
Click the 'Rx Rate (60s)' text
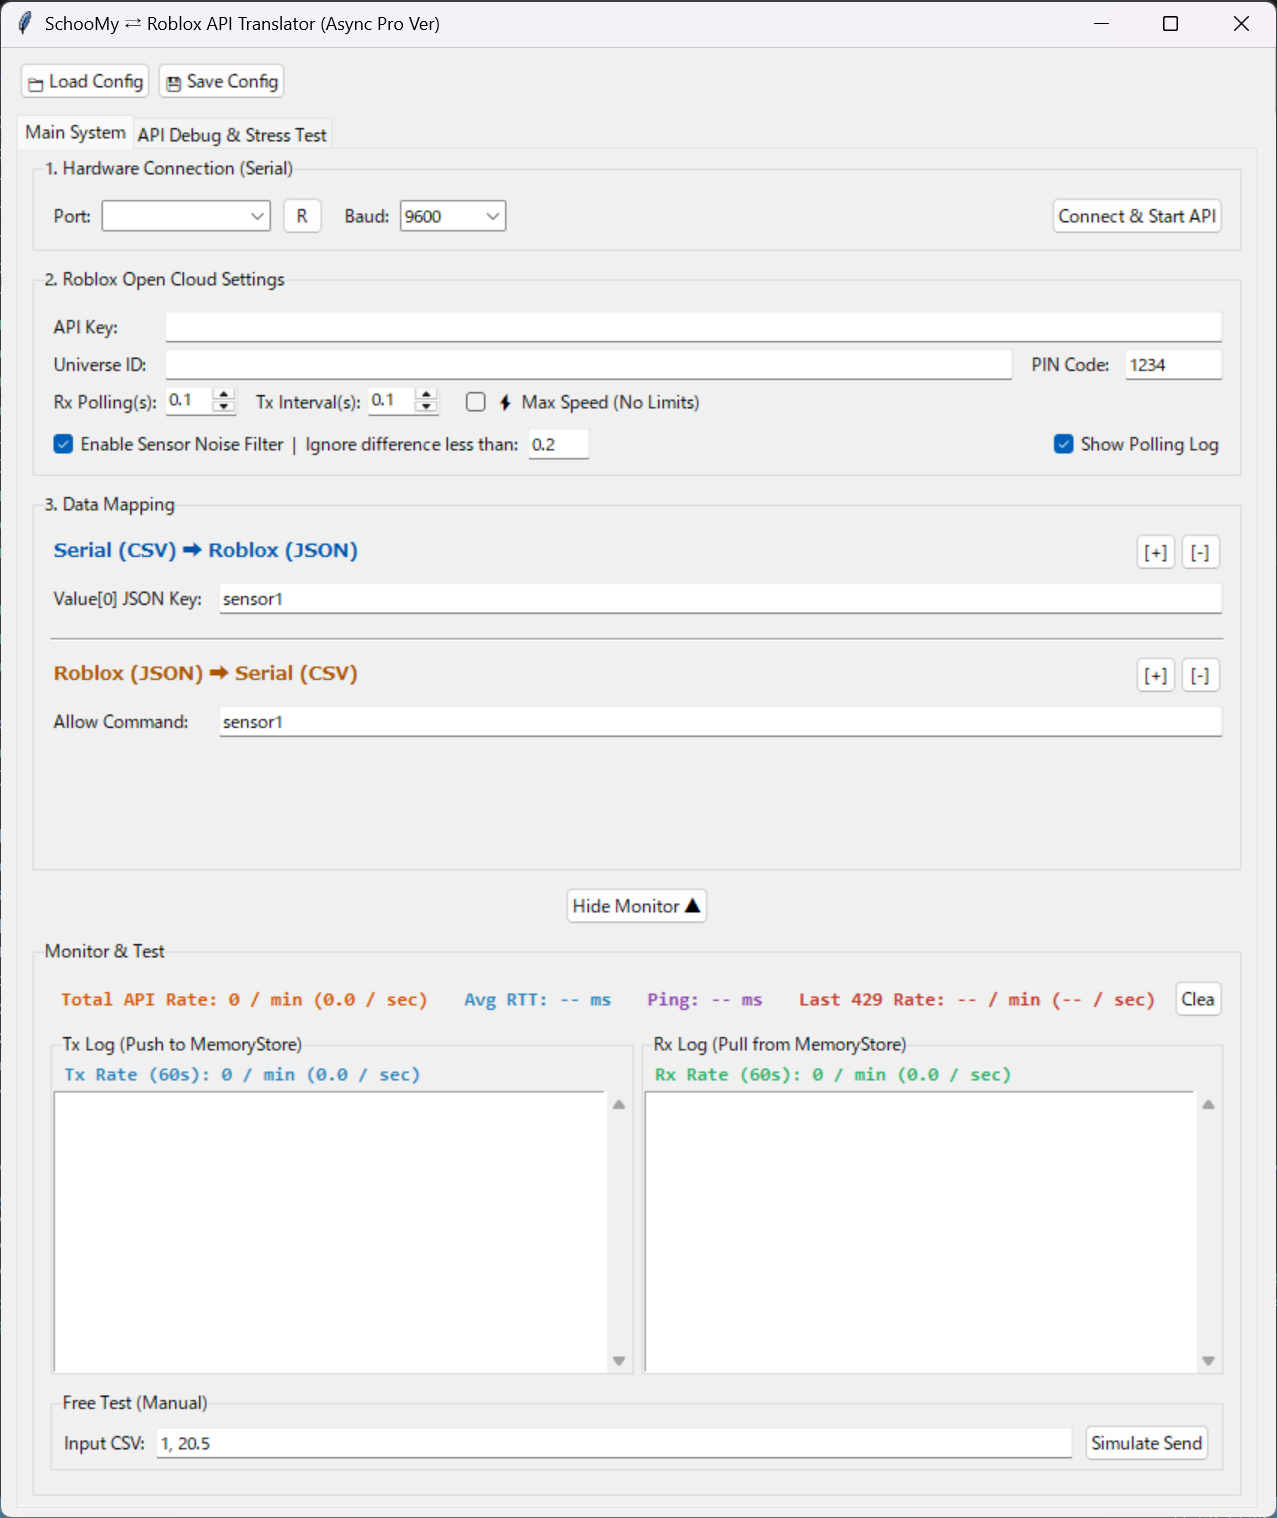tap(833, 1074)
